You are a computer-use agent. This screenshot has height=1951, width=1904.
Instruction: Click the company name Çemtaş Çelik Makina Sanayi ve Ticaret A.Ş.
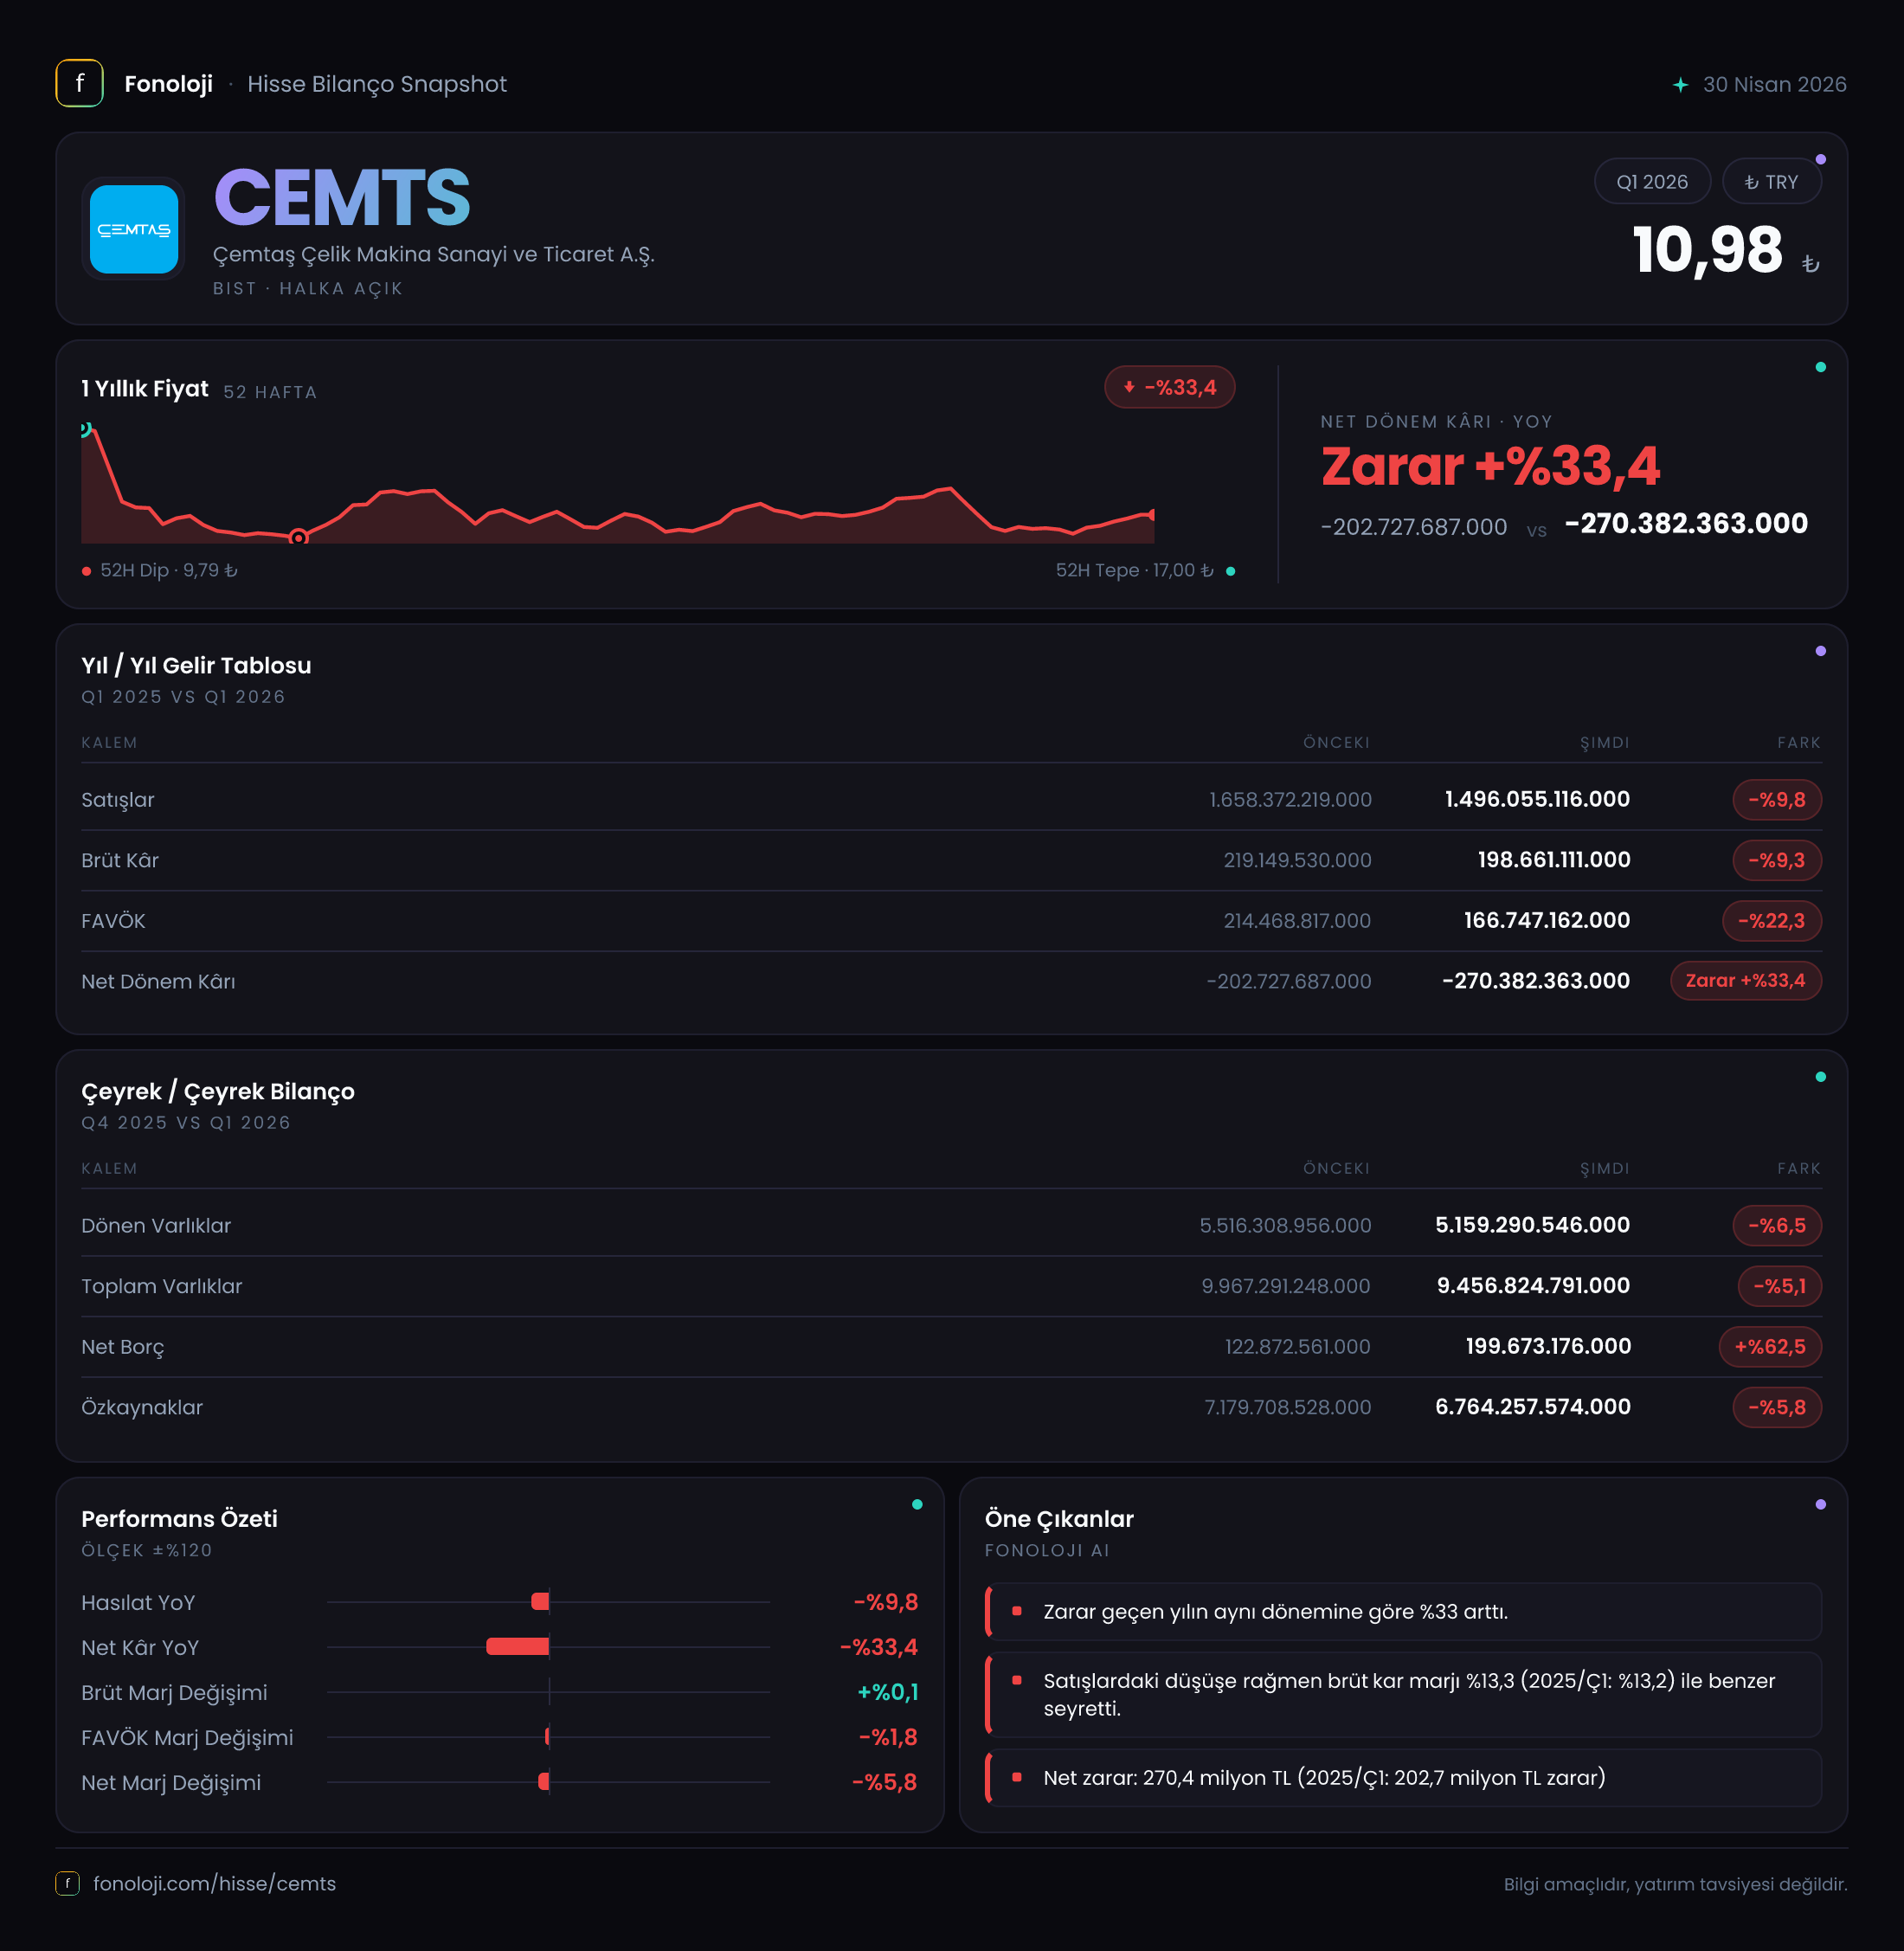(x=434, y=255)
